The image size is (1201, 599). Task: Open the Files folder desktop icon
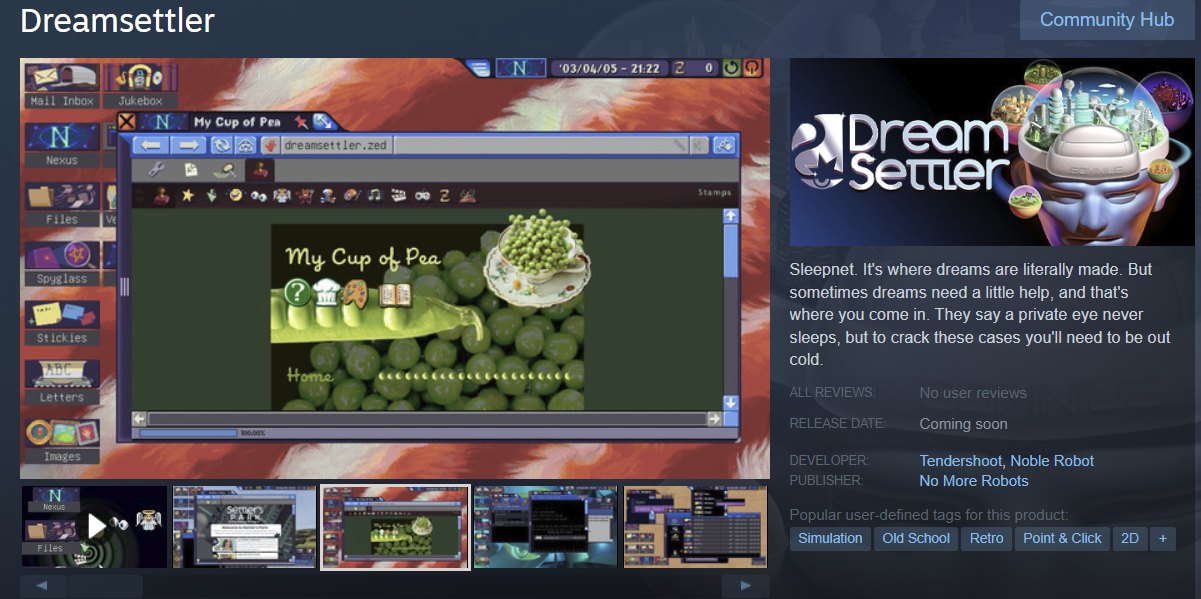(x=62, y=205)
